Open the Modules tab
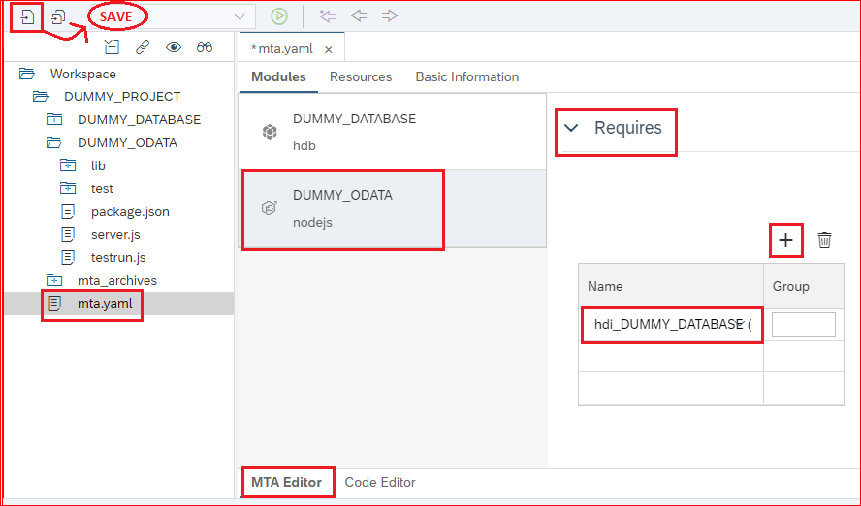The height and width of the screenshot is (506, 861). click(278, 77)
